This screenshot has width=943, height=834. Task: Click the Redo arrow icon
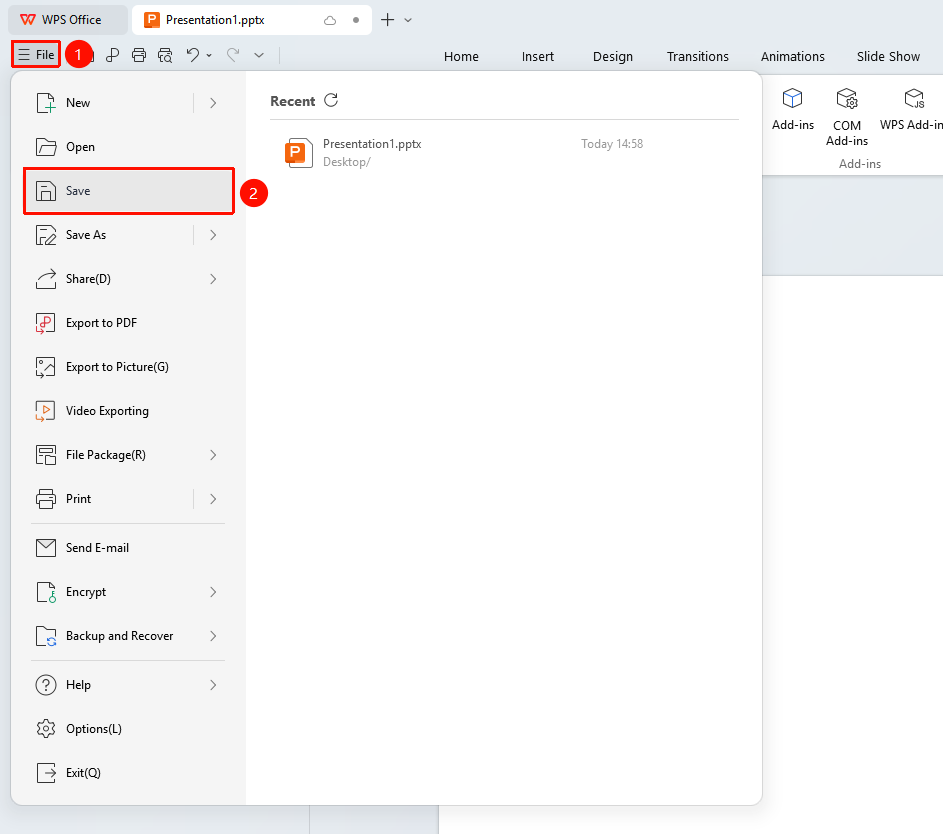pyautogui.click(x=233, y=55)
